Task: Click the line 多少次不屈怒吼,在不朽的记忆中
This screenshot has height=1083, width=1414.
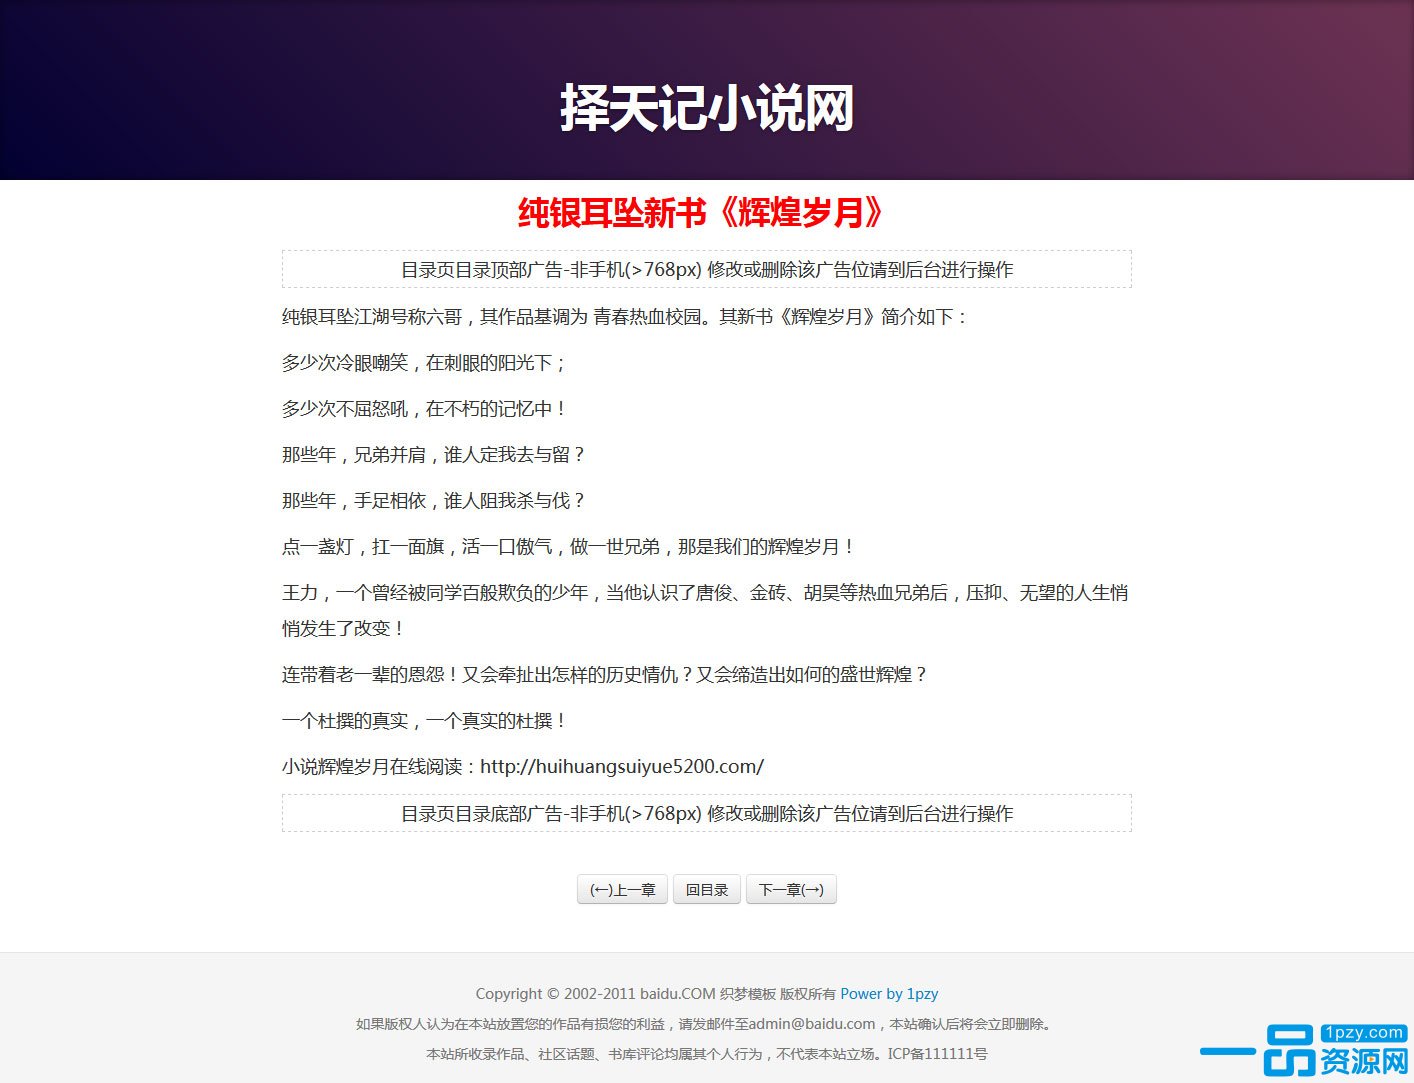Action: 424,408
